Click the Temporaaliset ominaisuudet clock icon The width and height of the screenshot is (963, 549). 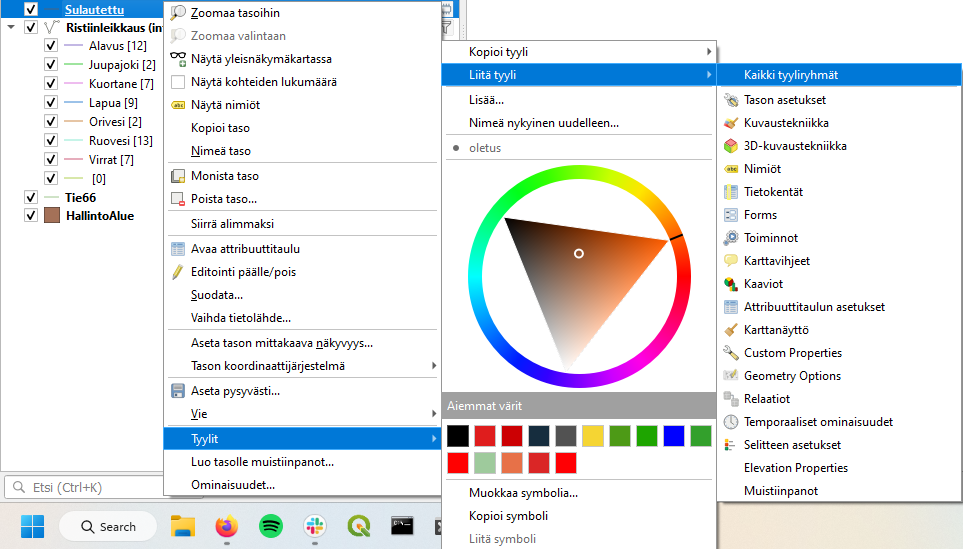tap(731, 422)
